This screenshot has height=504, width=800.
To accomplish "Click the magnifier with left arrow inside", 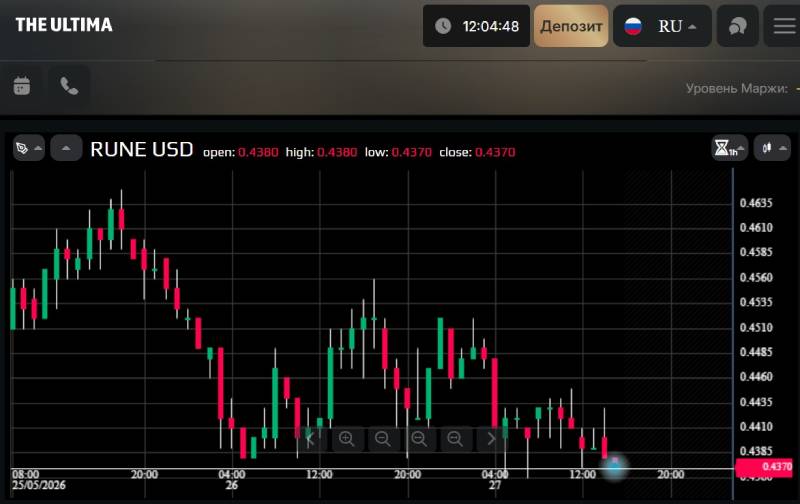I will click(419, 439).
